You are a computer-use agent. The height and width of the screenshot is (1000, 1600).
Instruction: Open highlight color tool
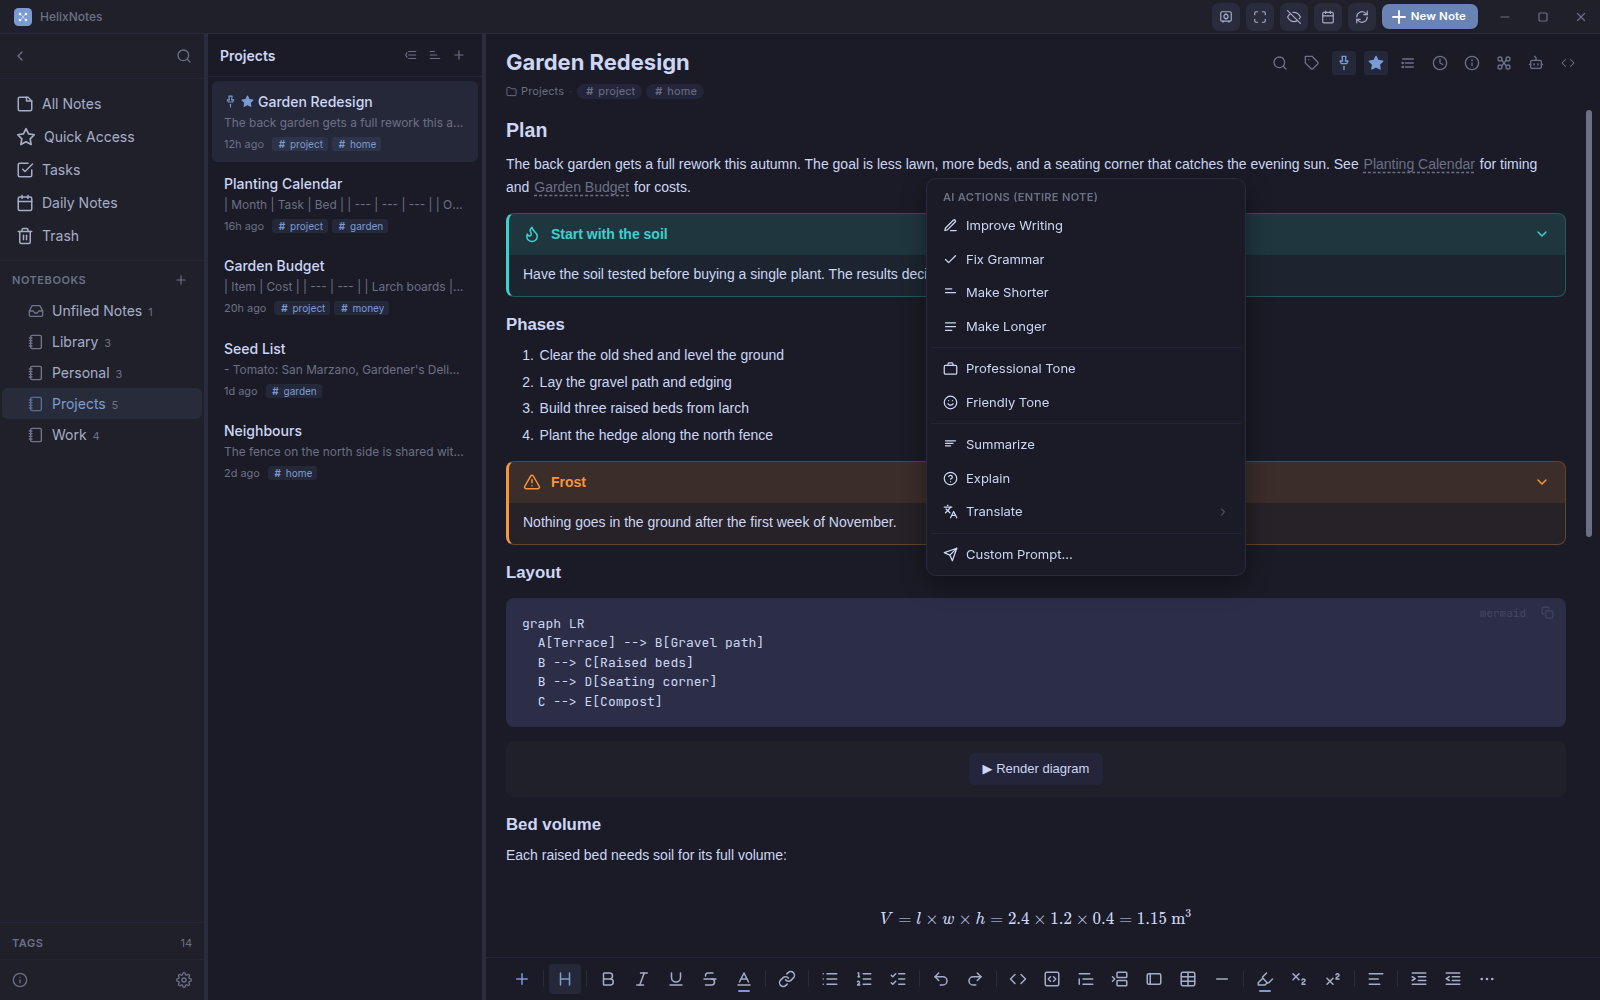pos(1265,979)
